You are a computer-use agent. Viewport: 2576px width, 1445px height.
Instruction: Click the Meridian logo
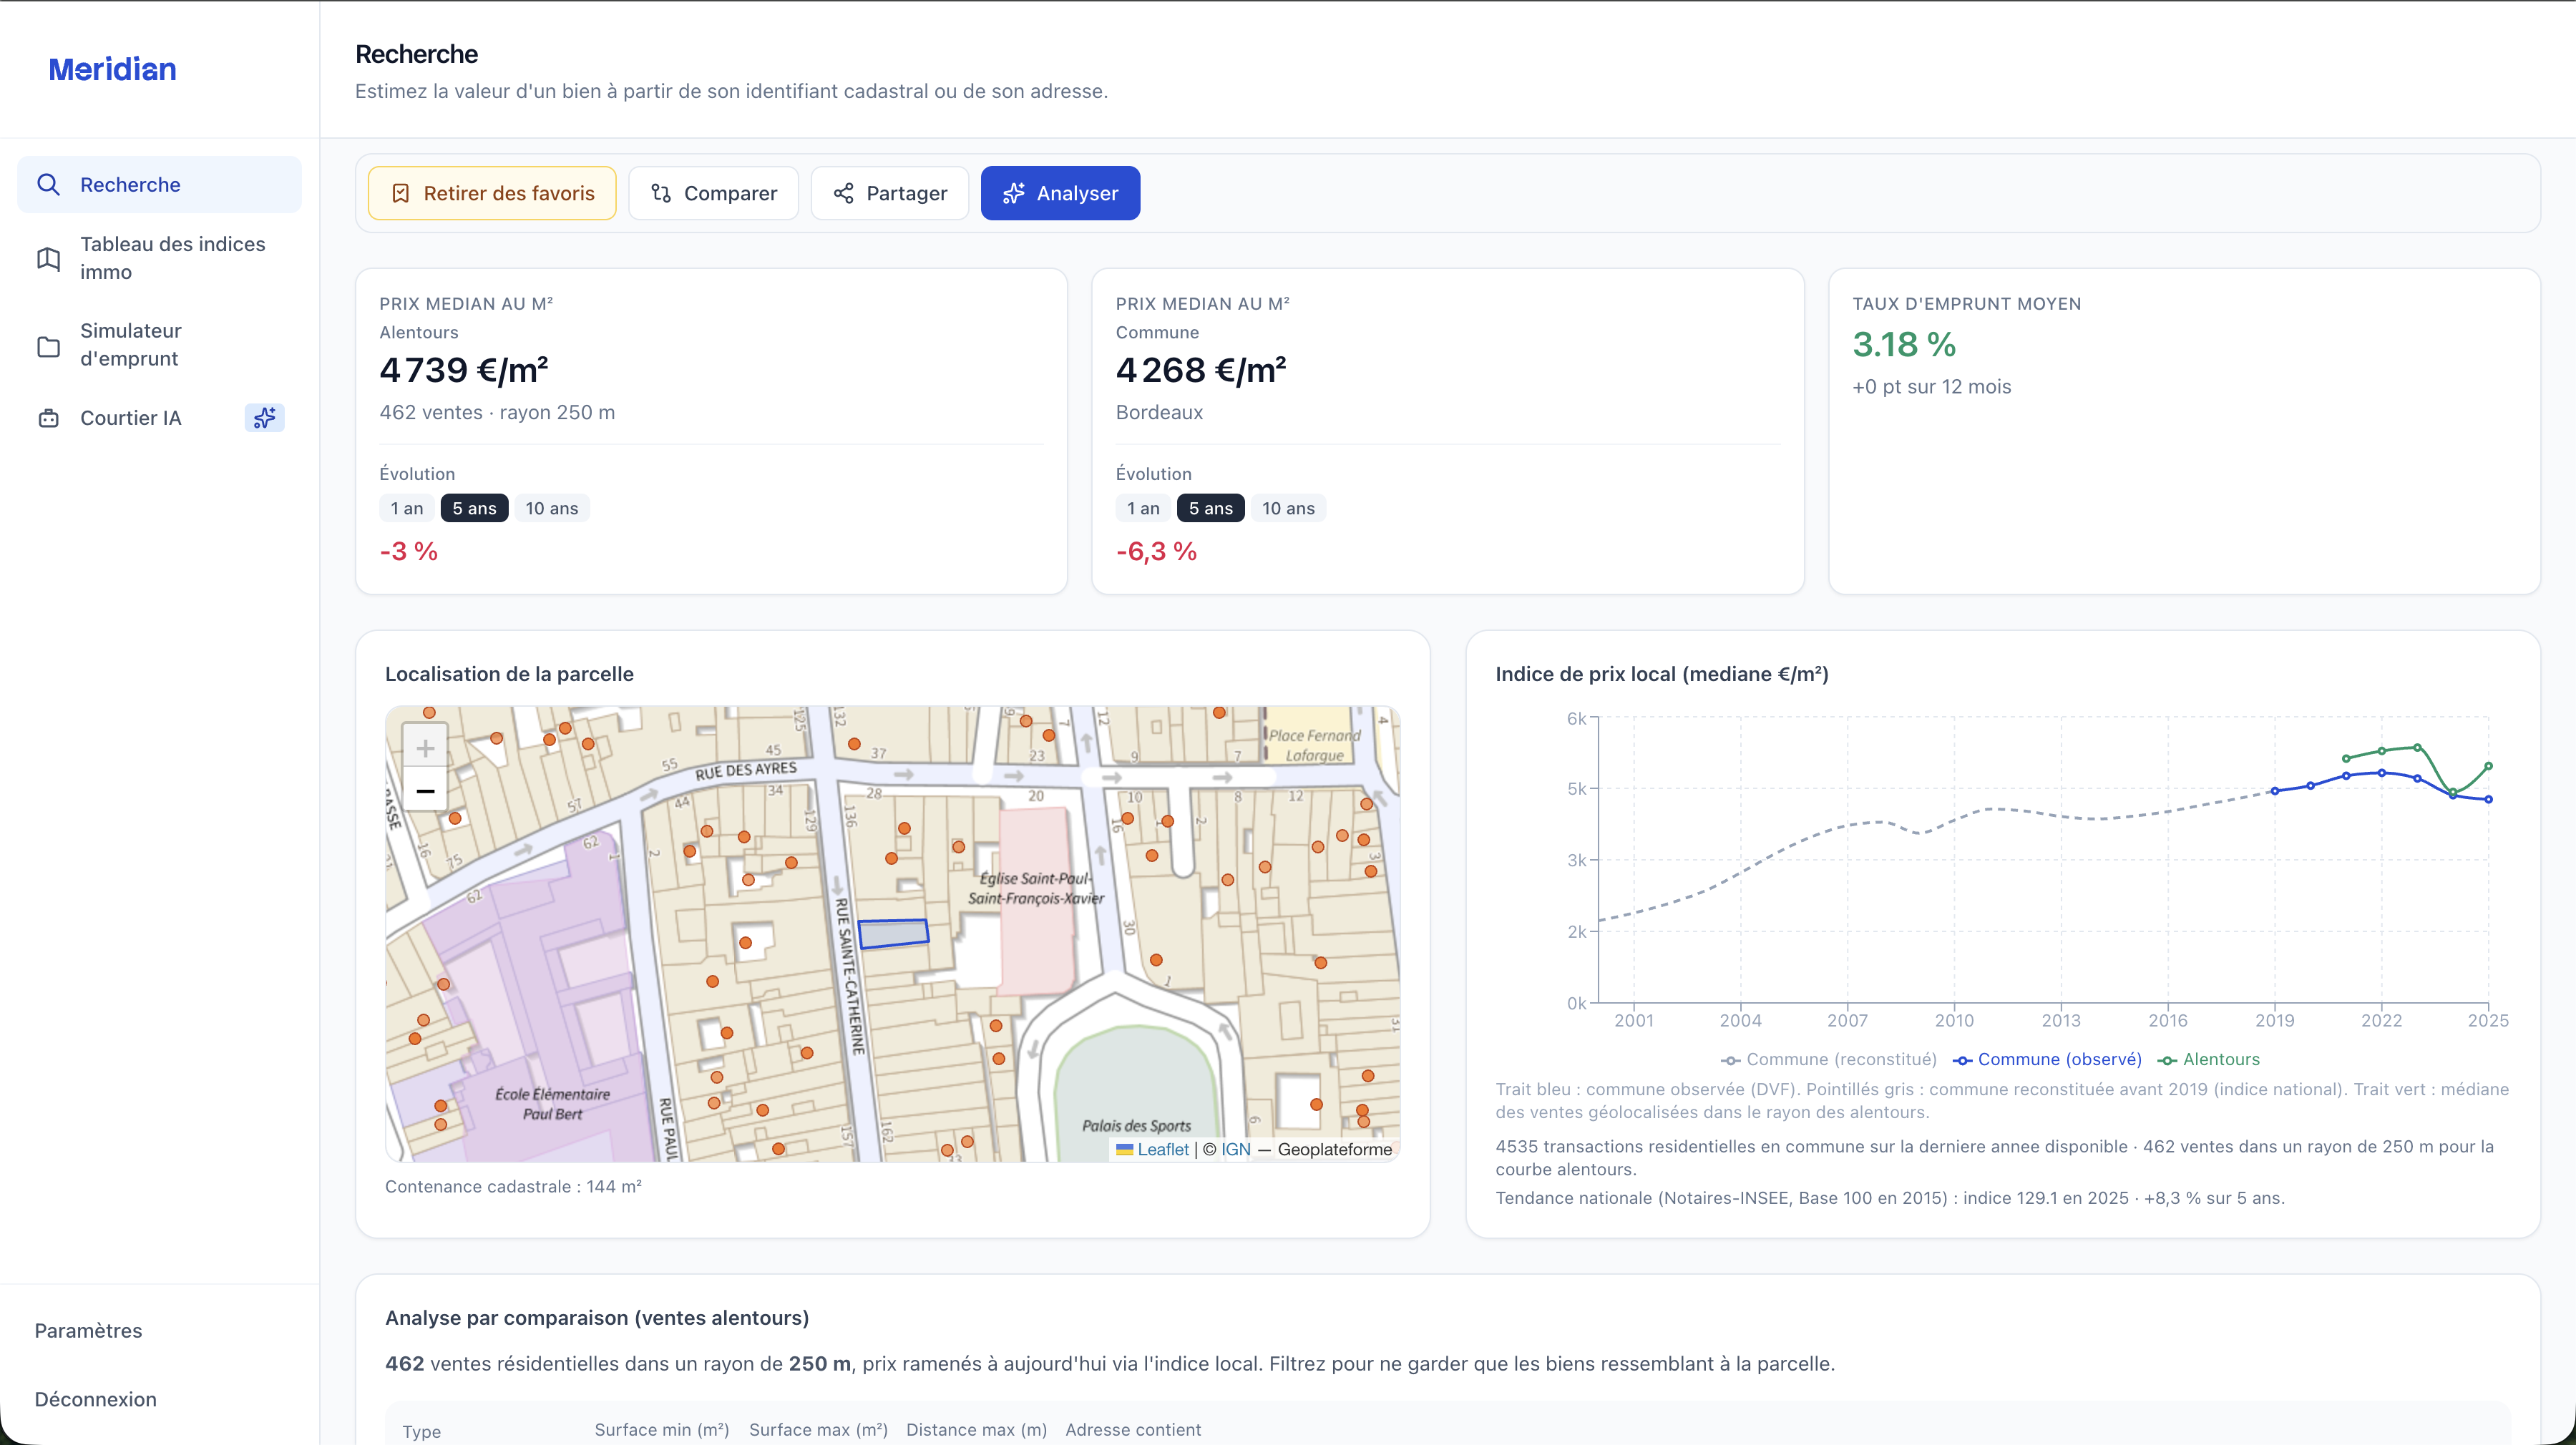pyautogui.click(x=112, y=69)
